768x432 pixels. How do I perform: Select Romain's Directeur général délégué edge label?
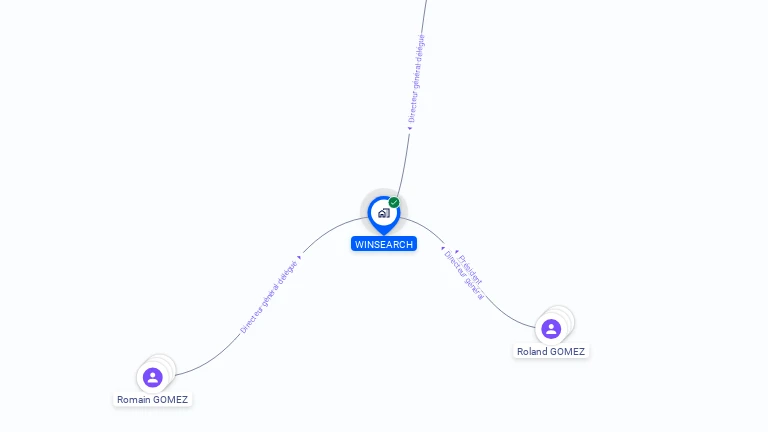coord(268,297)
